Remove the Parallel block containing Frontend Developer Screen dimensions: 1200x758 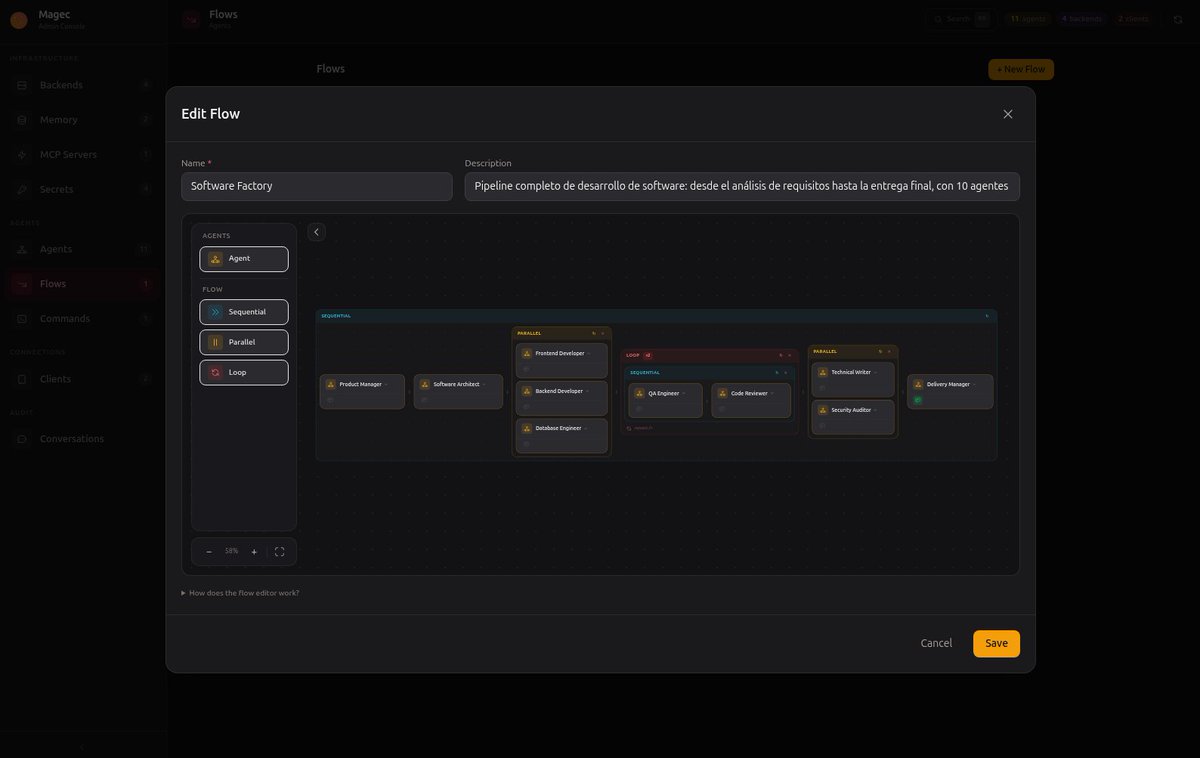point(603,333)
